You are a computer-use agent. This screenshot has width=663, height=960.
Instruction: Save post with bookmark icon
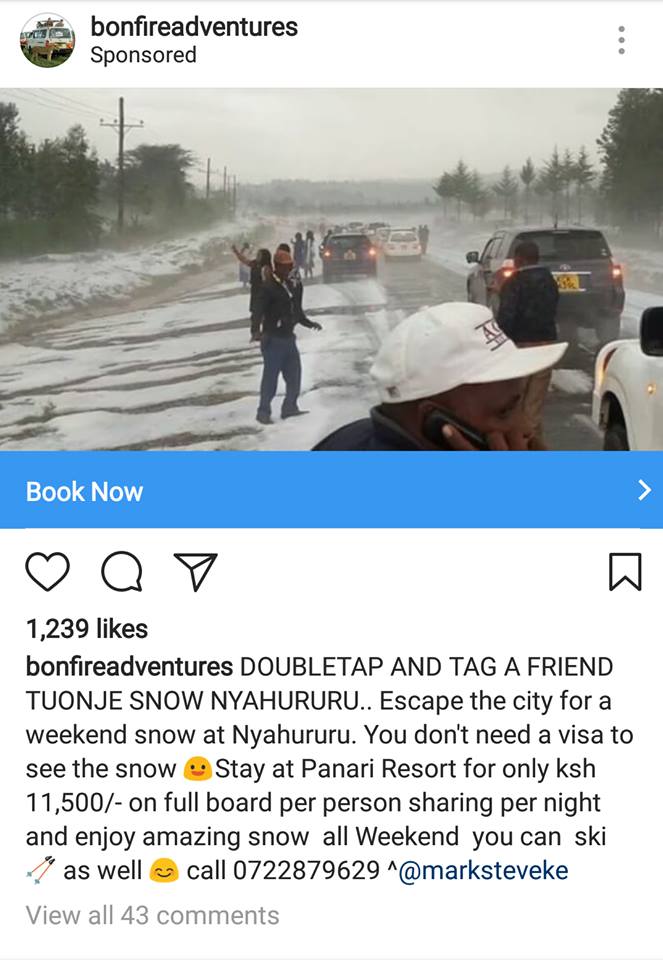coord(625,571)
